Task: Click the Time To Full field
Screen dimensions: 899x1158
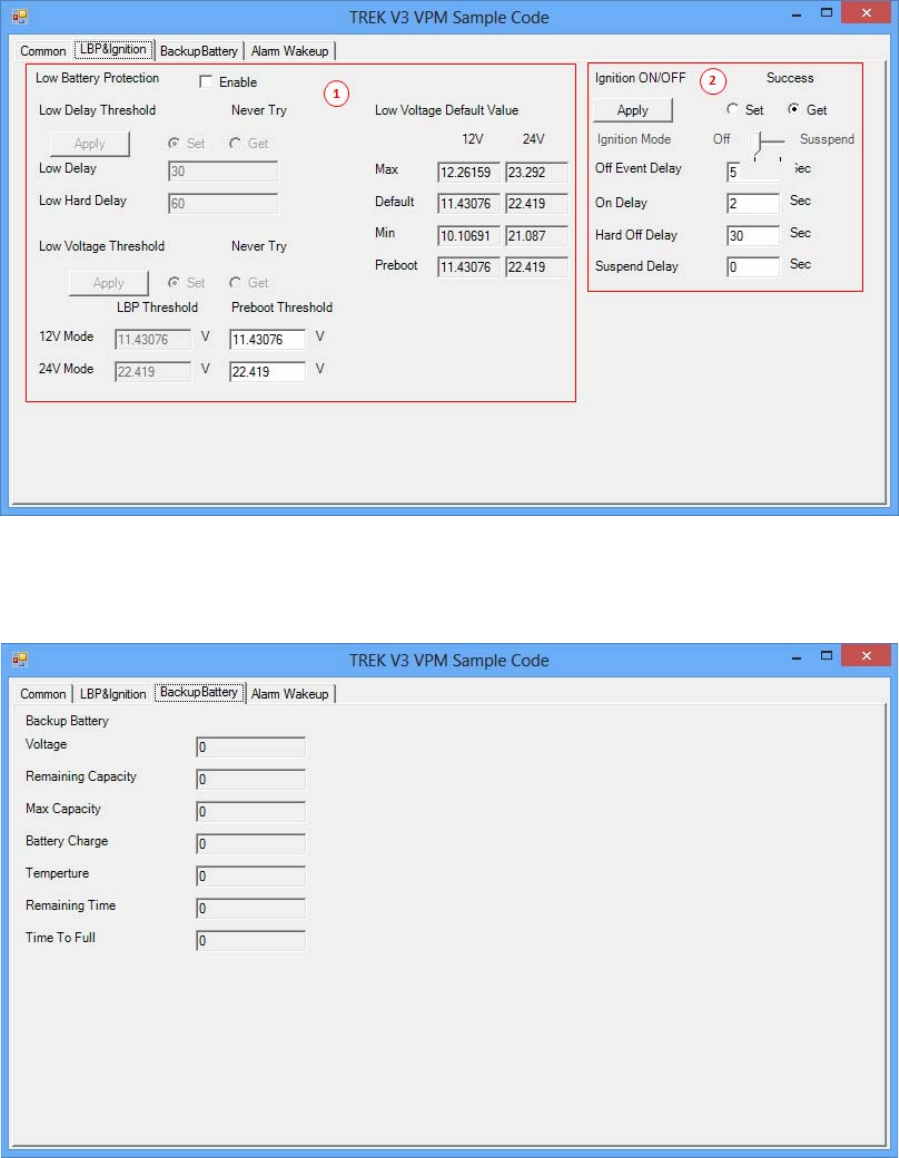Action: 250,940
